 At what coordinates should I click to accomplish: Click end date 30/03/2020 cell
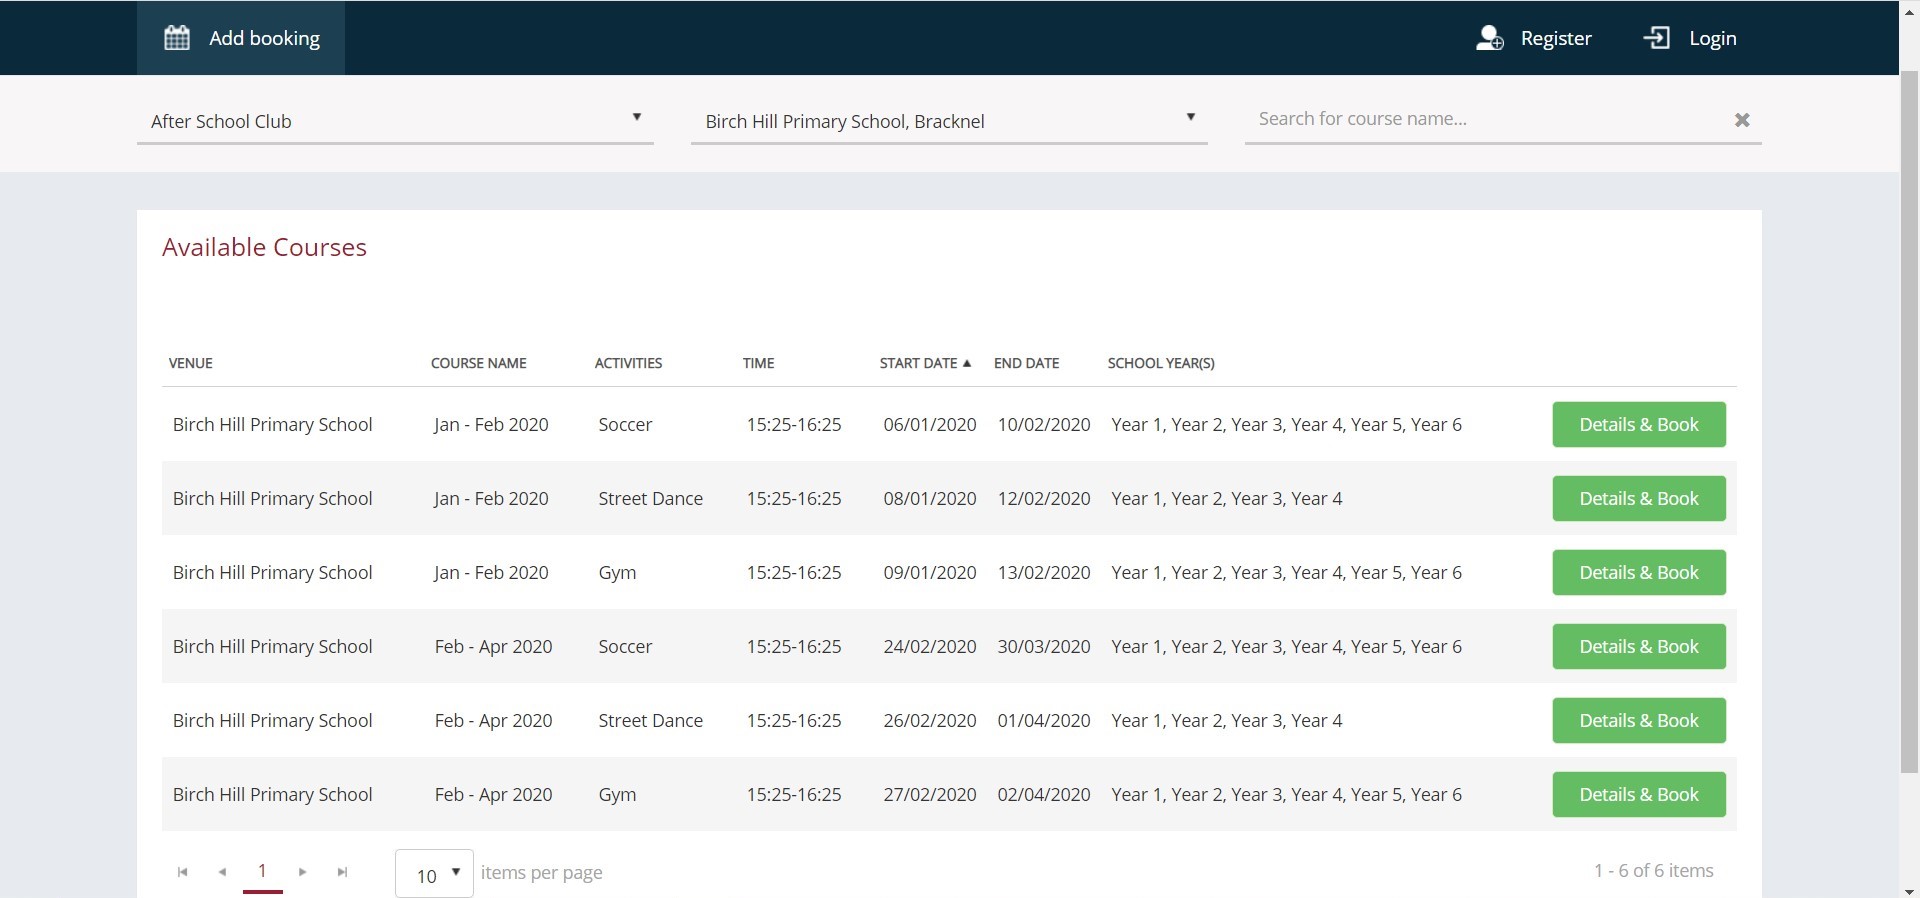pos(1044,646)
